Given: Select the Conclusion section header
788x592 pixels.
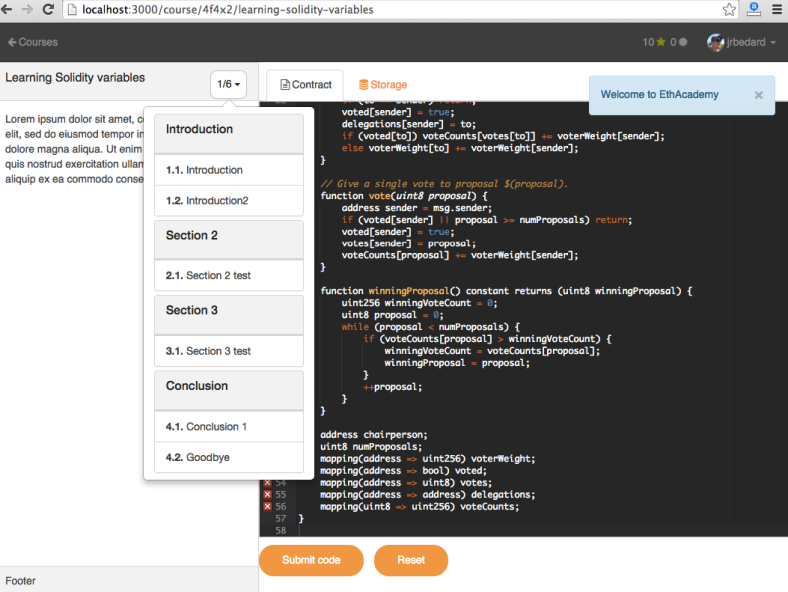Looking at the screenshot, I should [x=229, y=390].
